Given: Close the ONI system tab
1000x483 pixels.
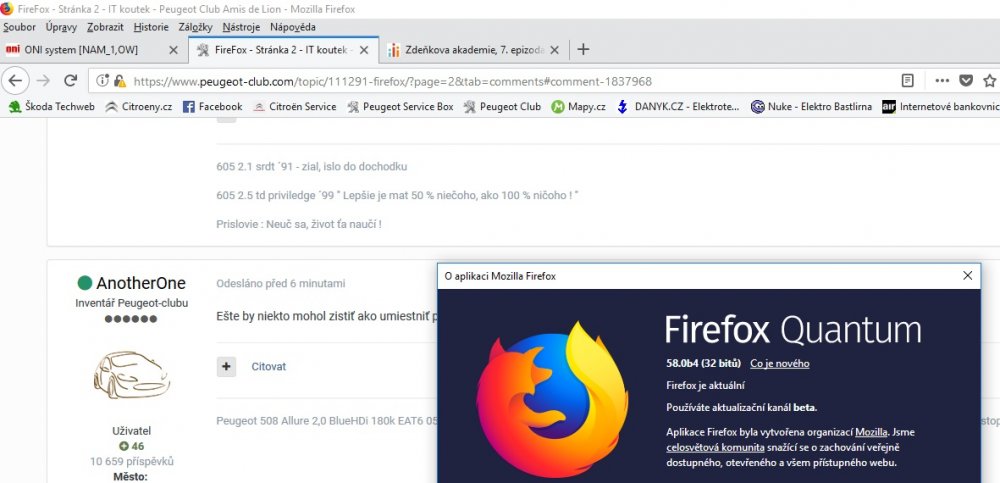Looking at the screenshot, I should point(173,50).
